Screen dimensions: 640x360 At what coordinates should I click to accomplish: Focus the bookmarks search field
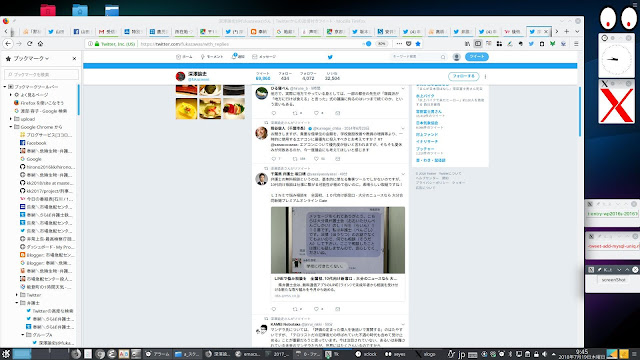coord(41,74)
